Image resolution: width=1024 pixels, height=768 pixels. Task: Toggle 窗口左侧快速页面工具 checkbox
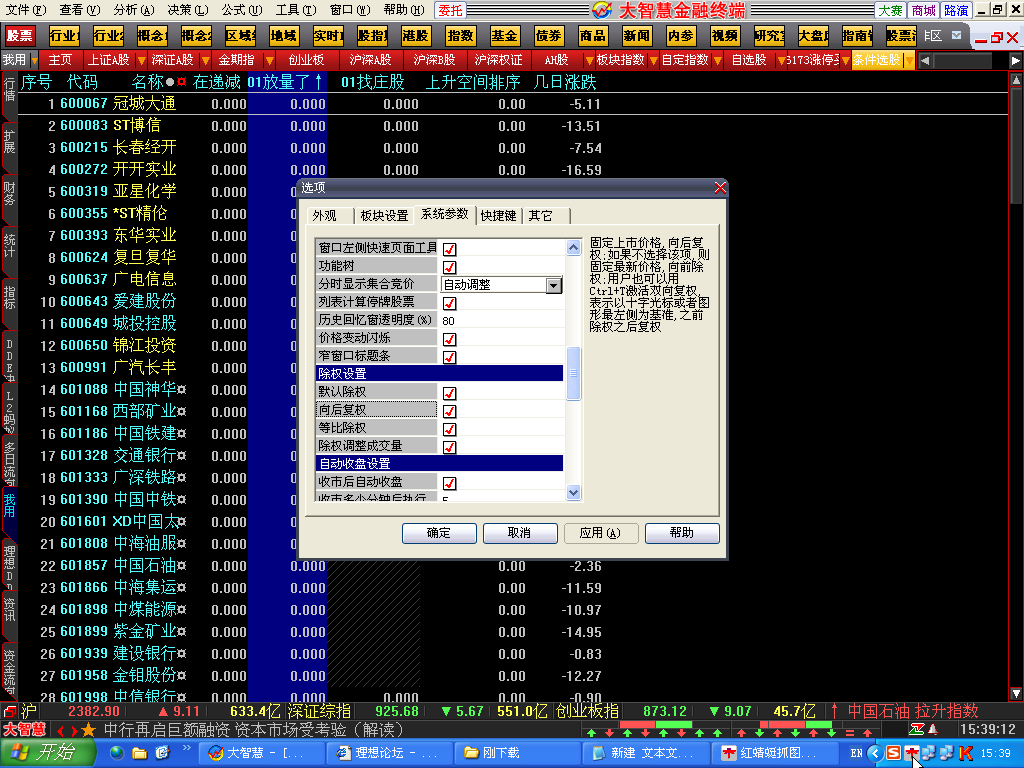tap(449, 249)
